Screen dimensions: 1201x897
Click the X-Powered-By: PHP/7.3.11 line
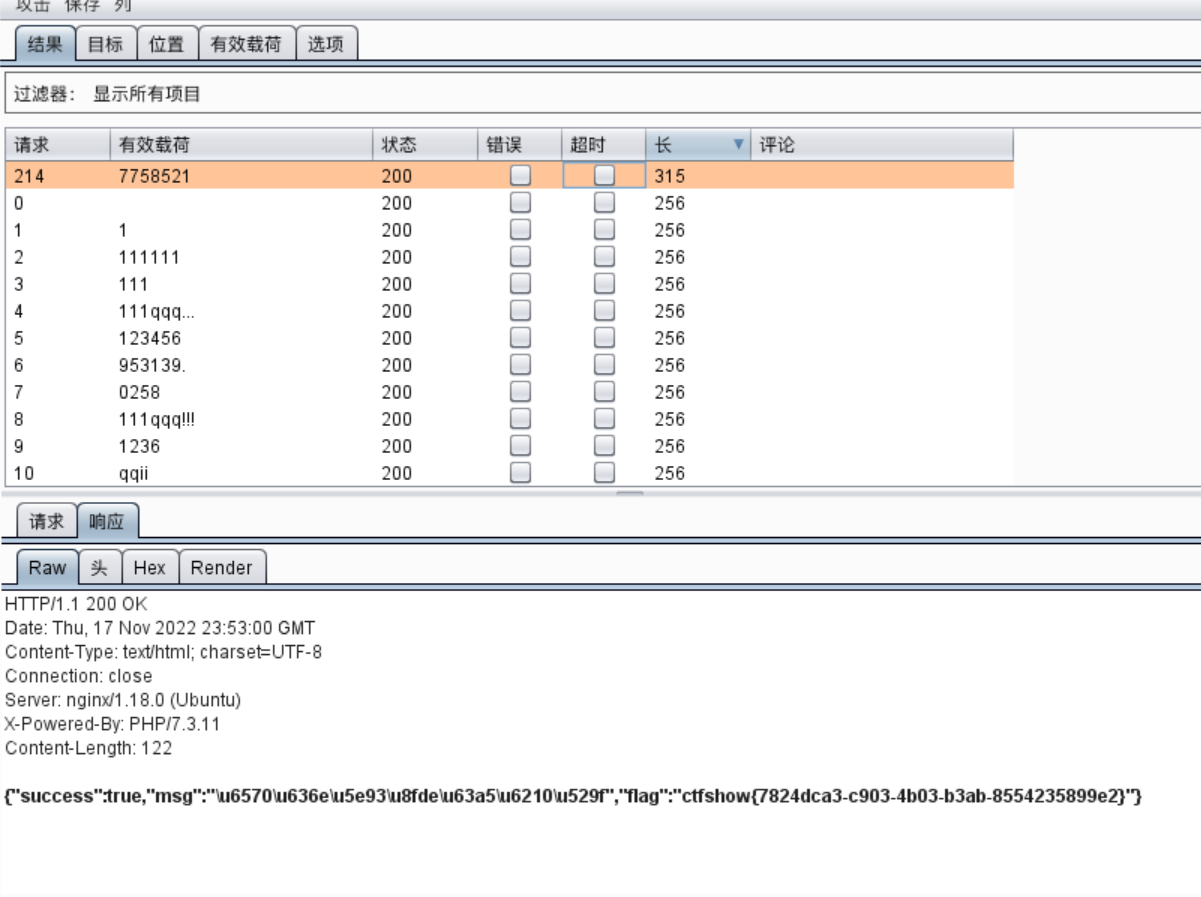(112, 724)
